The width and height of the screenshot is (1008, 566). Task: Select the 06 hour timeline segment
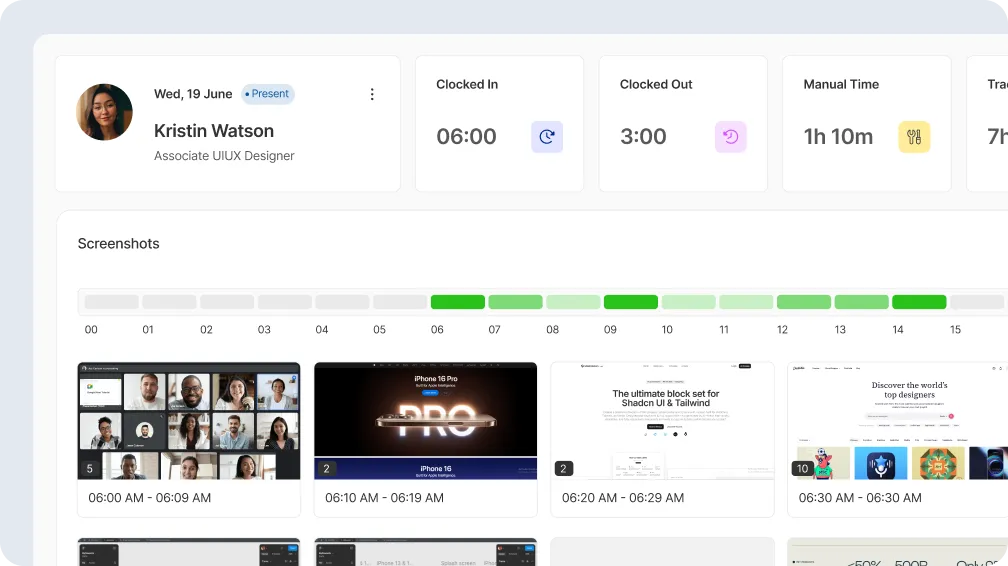(x=457, y=302)
